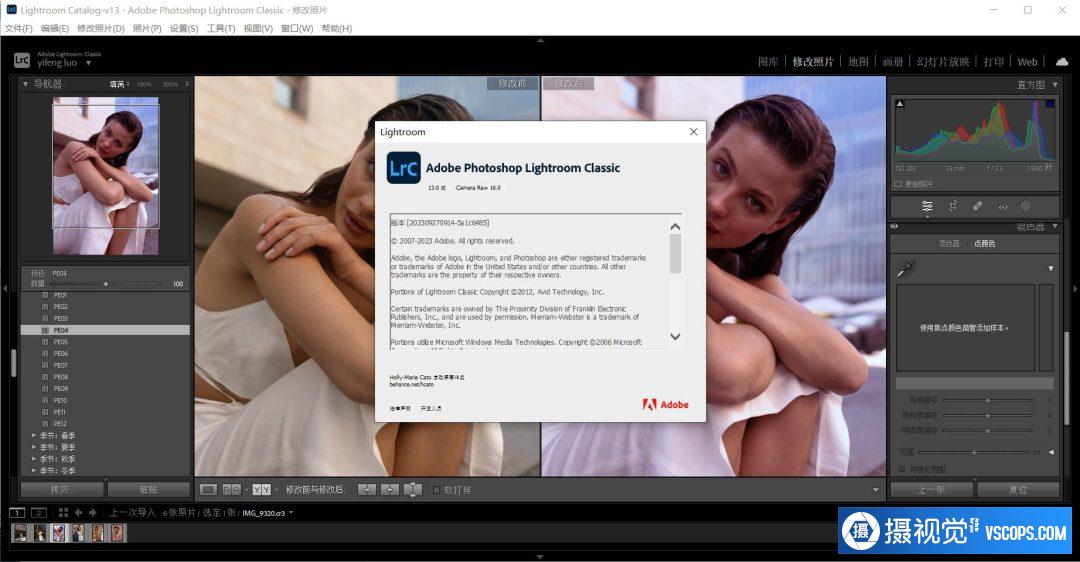Screen dimensions: 1080x562
Task: Select the Masking tool icon
Action: [x=1026, y=206]
